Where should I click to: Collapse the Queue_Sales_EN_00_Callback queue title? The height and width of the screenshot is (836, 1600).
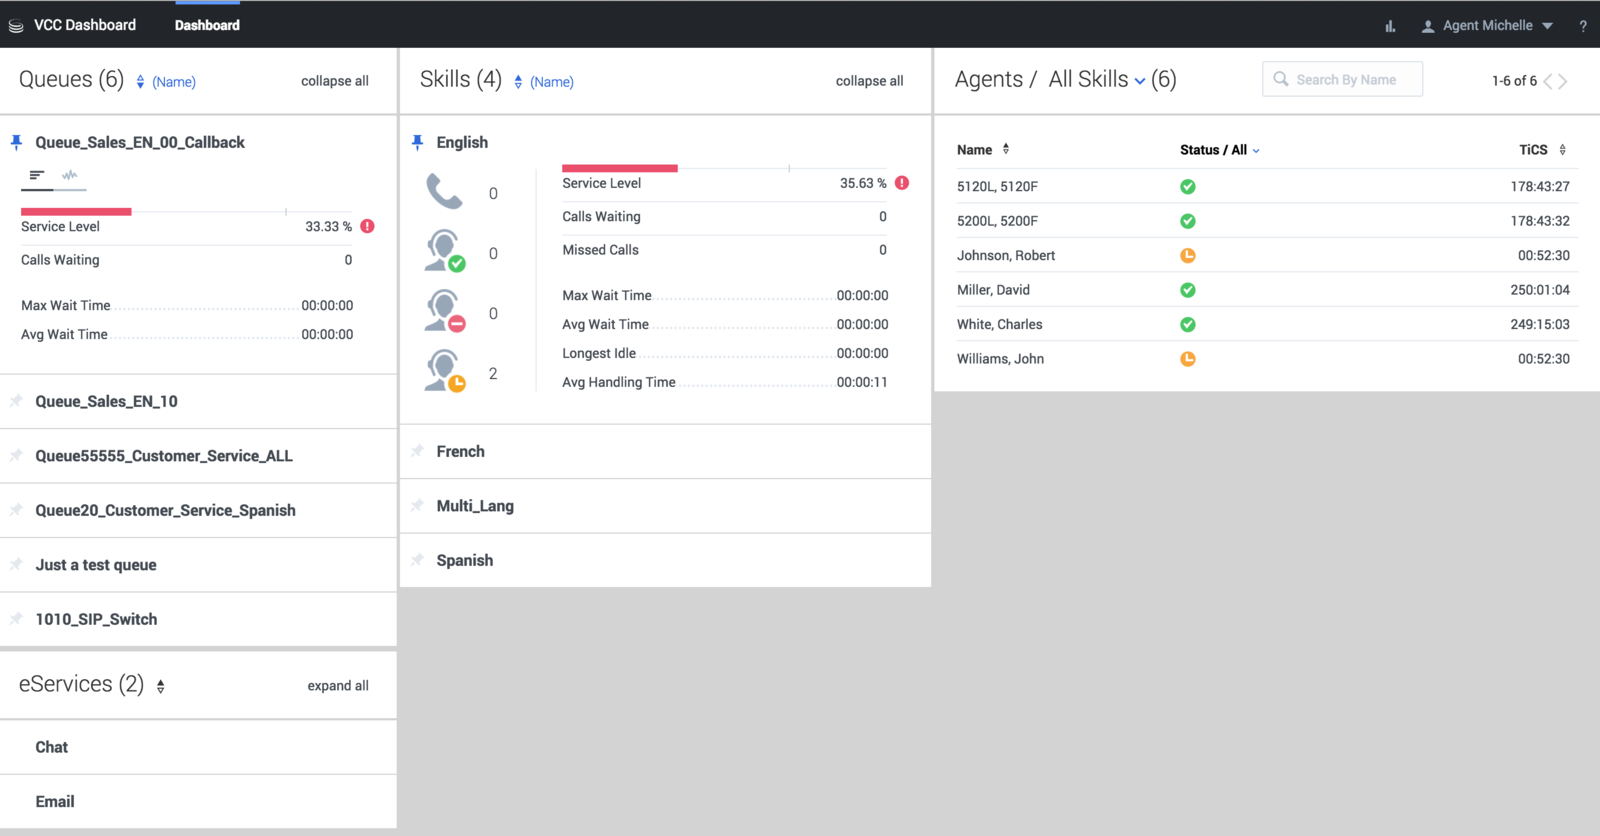tap(140, 142)
